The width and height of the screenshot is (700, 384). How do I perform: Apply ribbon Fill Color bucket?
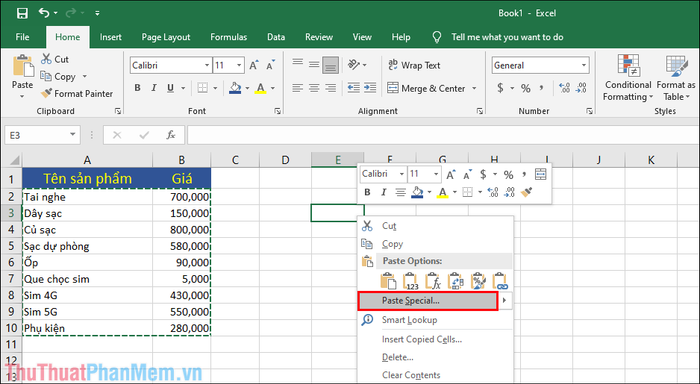point(235,88)
